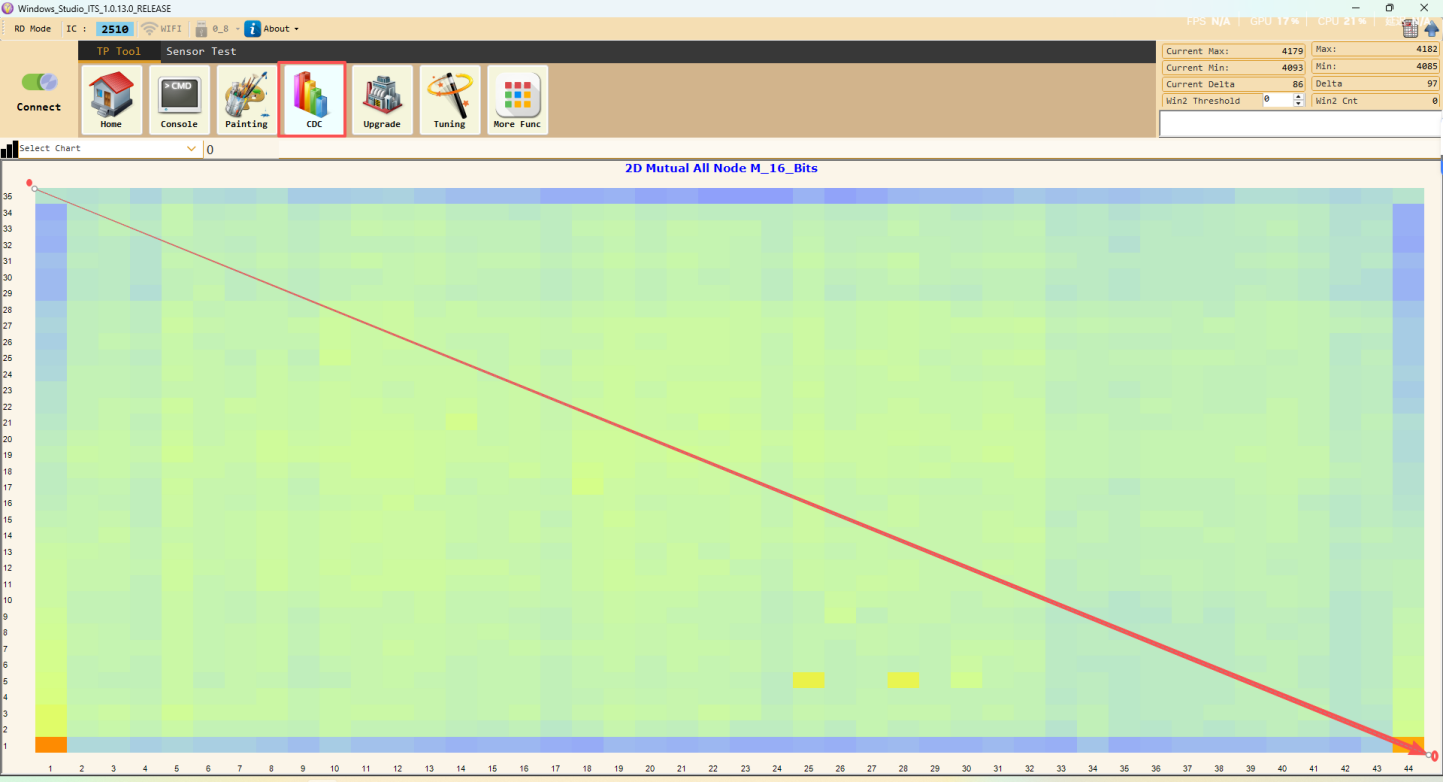
Task: Open the Home tool
Action: coord(111,100)
